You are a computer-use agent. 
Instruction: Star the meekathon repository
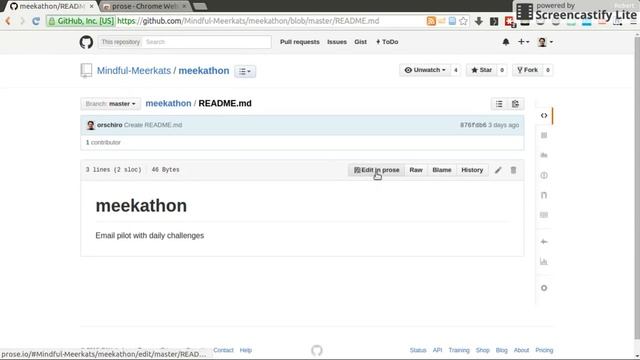(x=482, y=70)
